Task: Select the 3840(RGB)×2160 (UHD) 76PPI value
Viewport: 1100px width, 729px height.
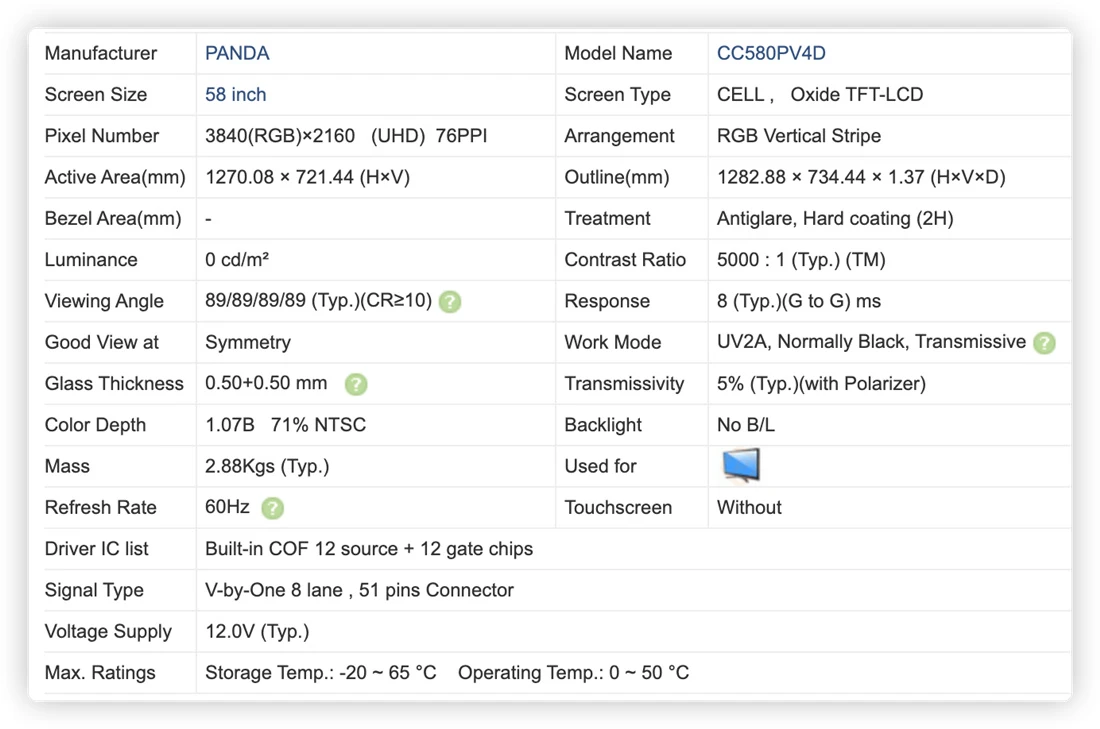Action: 346,136
